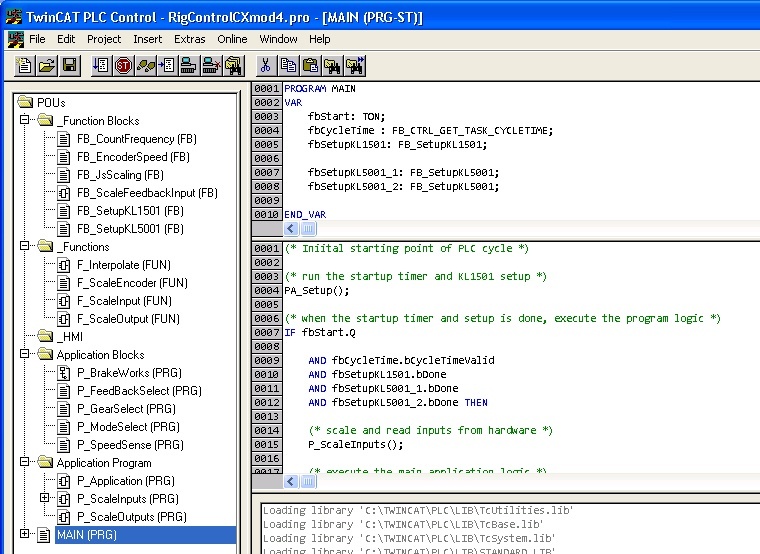Click the toggle breakpoint toolbar icon

pyautogui.click(x=167, y=65)
